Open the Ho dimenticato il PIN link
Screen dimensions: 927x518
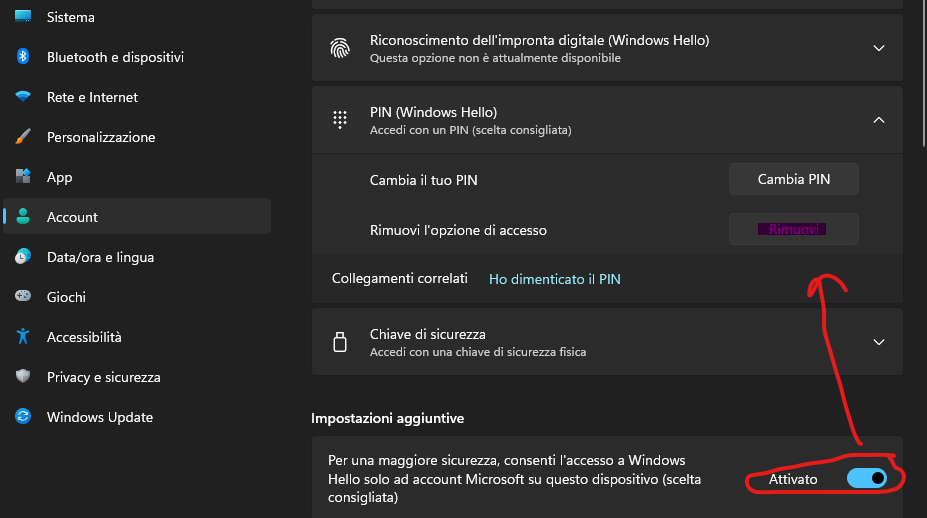coord(554,279)
